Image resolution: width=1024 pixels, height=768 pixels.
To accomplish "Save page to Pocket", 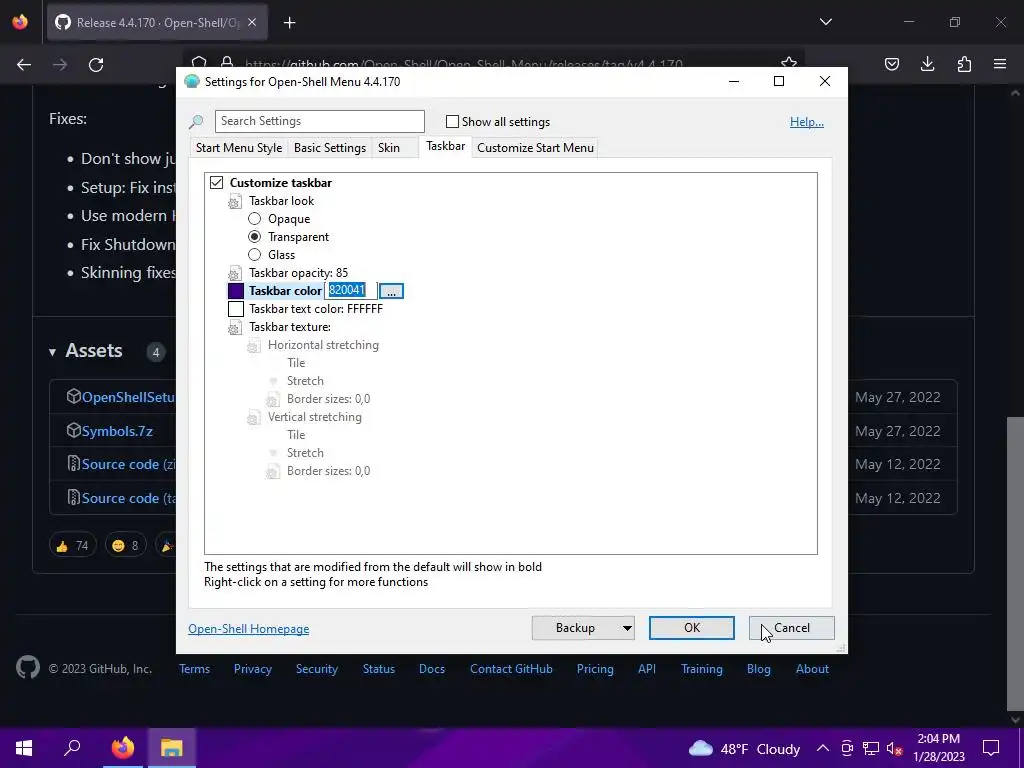I will [x=891, y=64].
